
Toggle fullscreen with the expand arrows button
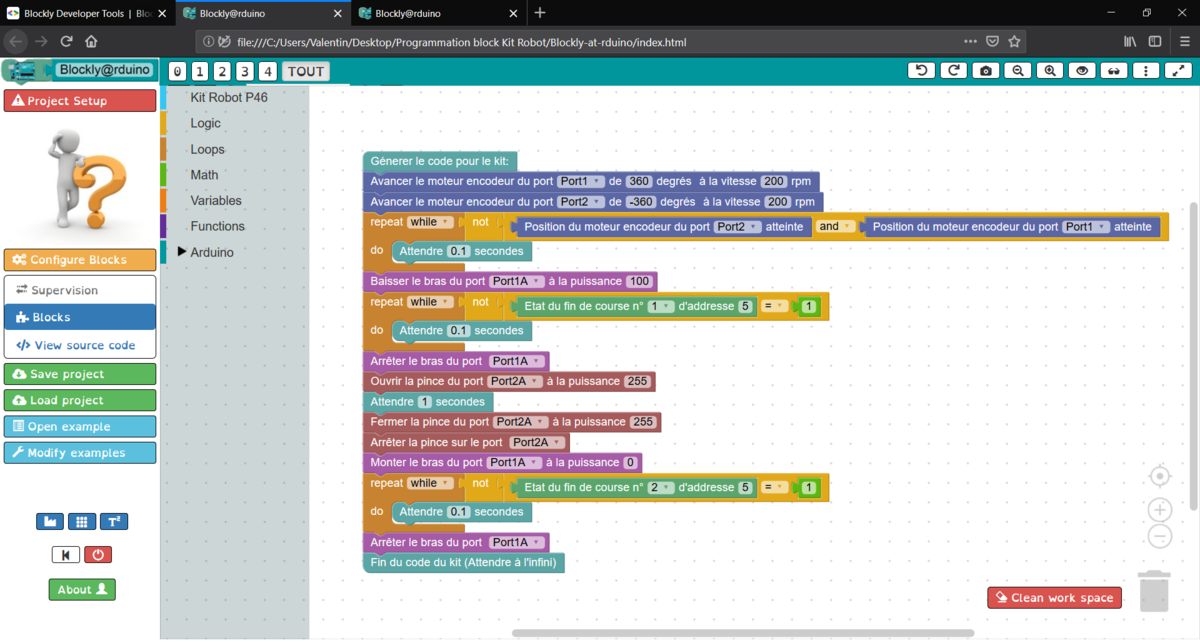pos(1178,71)
